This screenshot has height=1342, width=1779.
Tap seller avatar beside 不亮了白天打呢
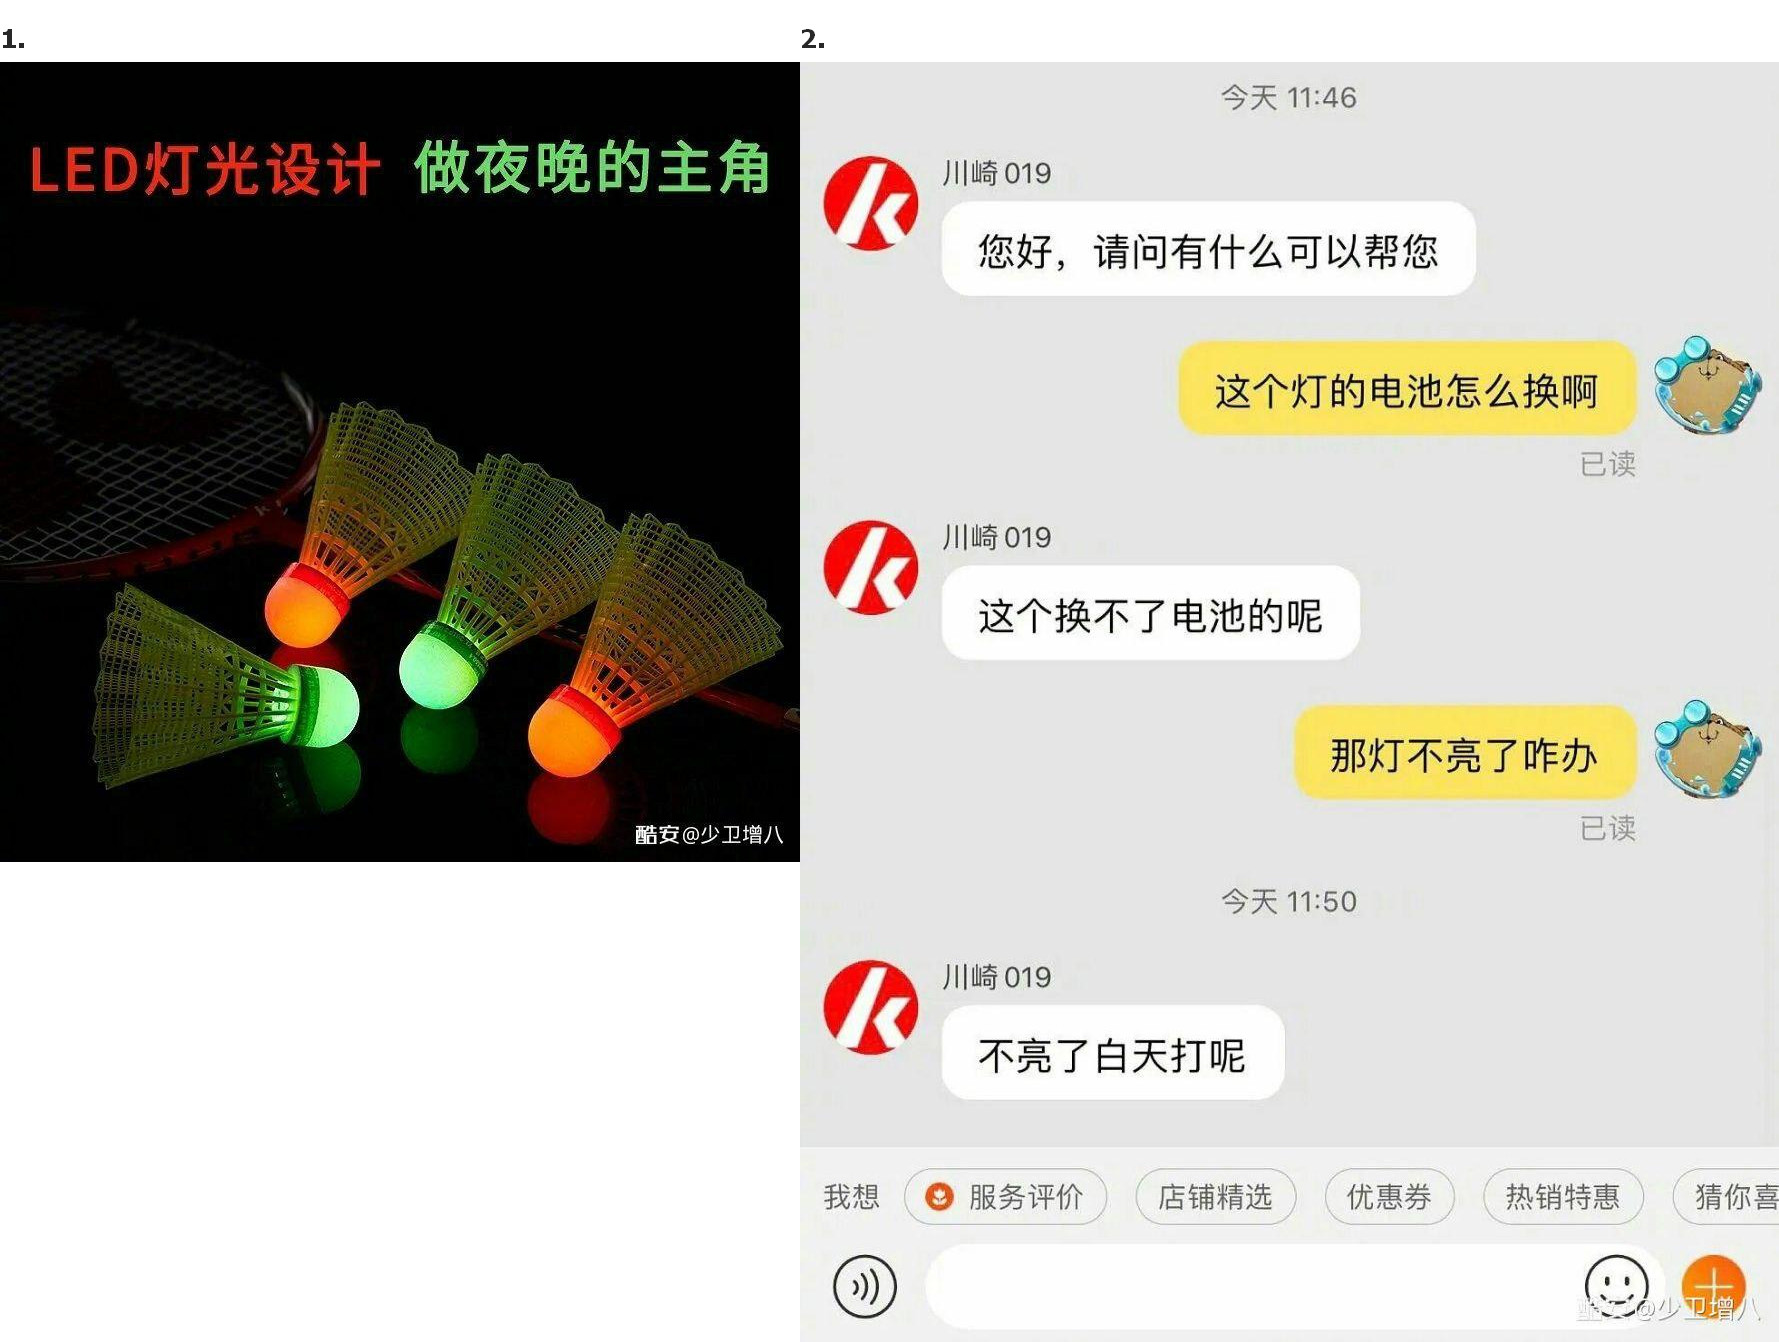point(871,1007)
